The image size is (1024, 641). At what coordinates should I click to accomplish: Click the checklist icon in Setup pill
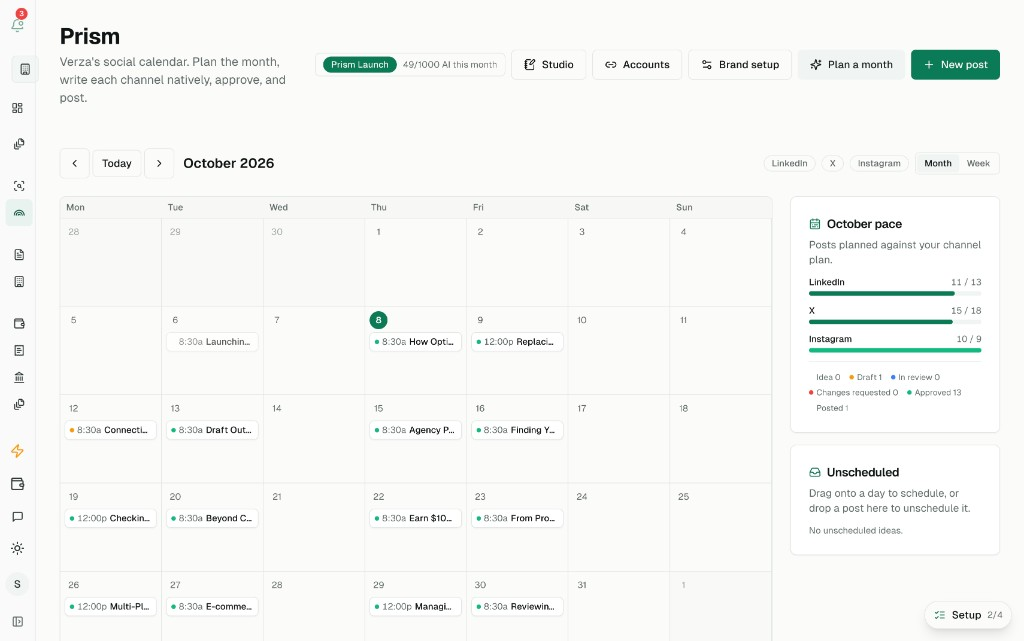click(x=940, y=615)
